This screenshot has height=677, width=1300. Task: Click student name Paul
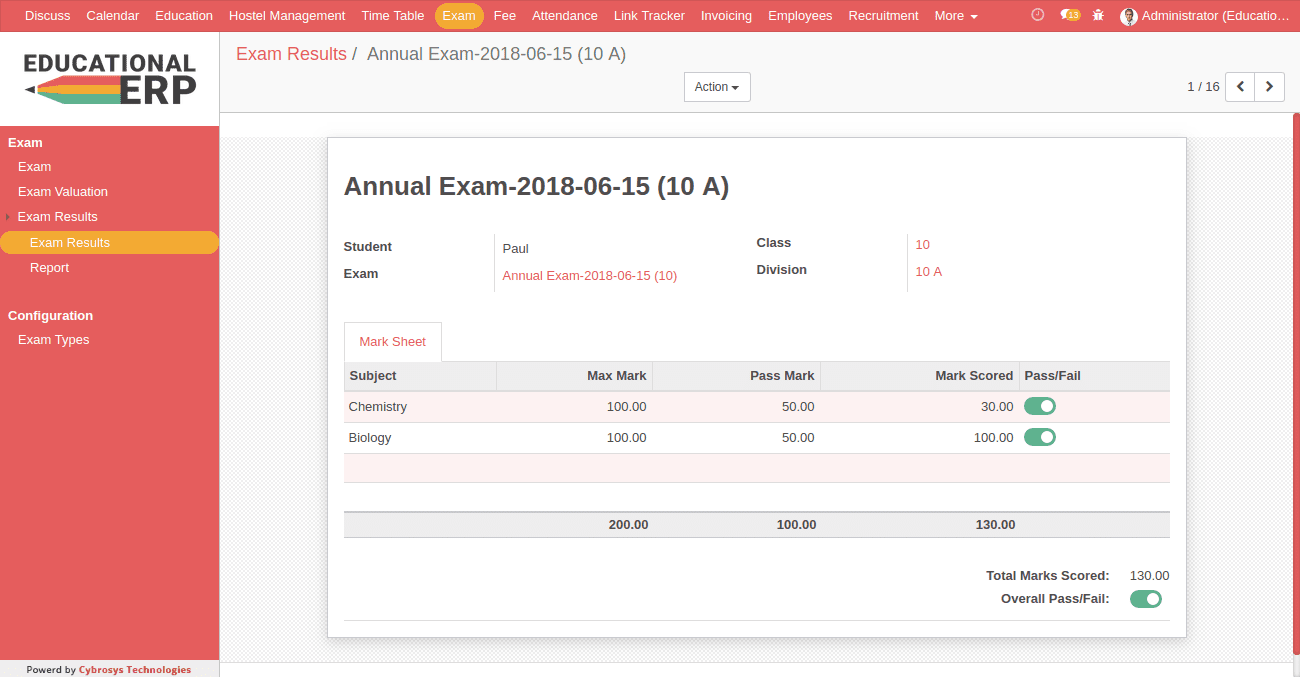tap(515, 249)
